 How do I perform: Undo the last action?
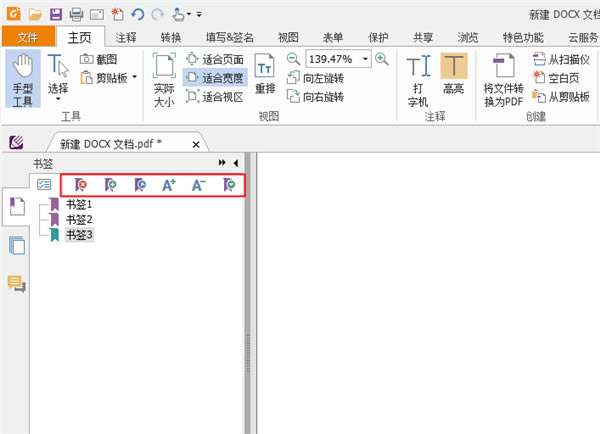[137, 15]
